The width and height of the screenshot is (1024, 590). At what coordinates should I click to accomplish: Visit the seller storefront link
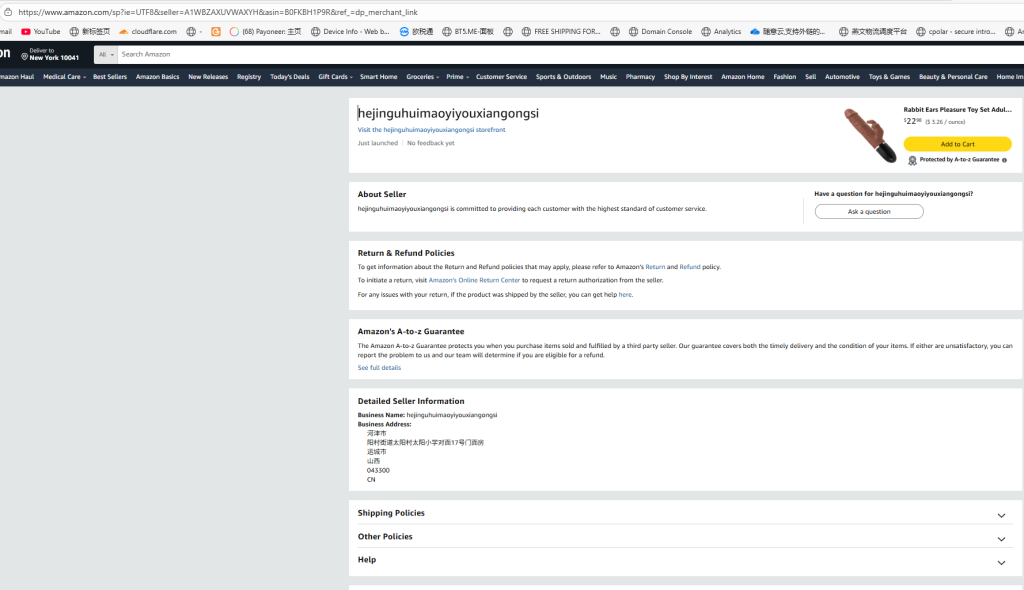pyautogui.click(x=431, y=130)
